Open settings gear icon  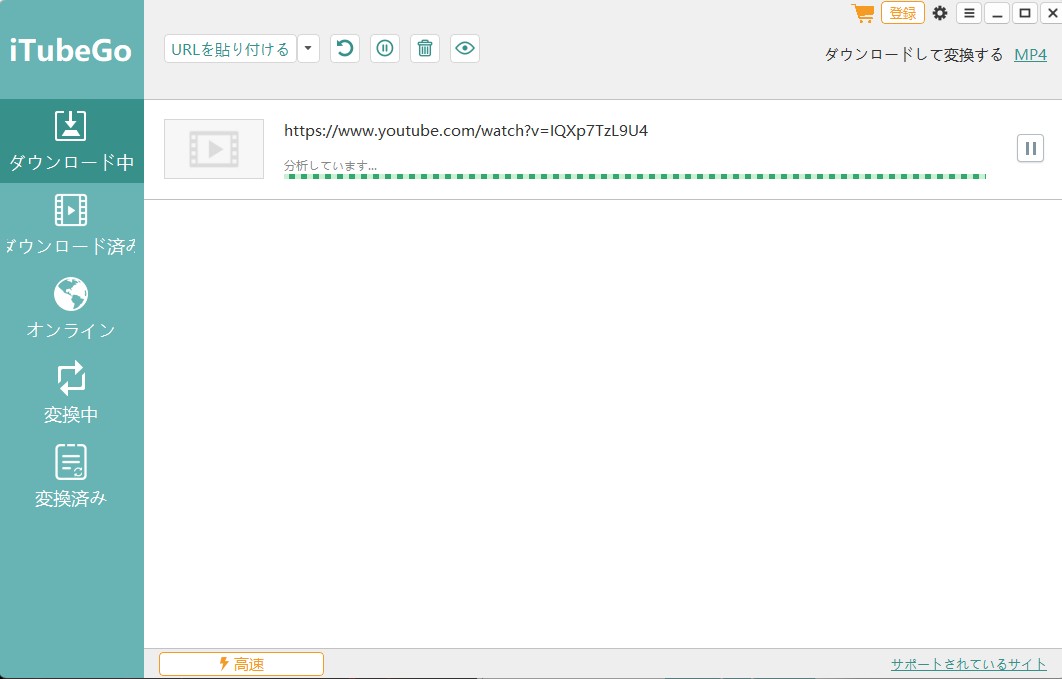tap(940, 13)
